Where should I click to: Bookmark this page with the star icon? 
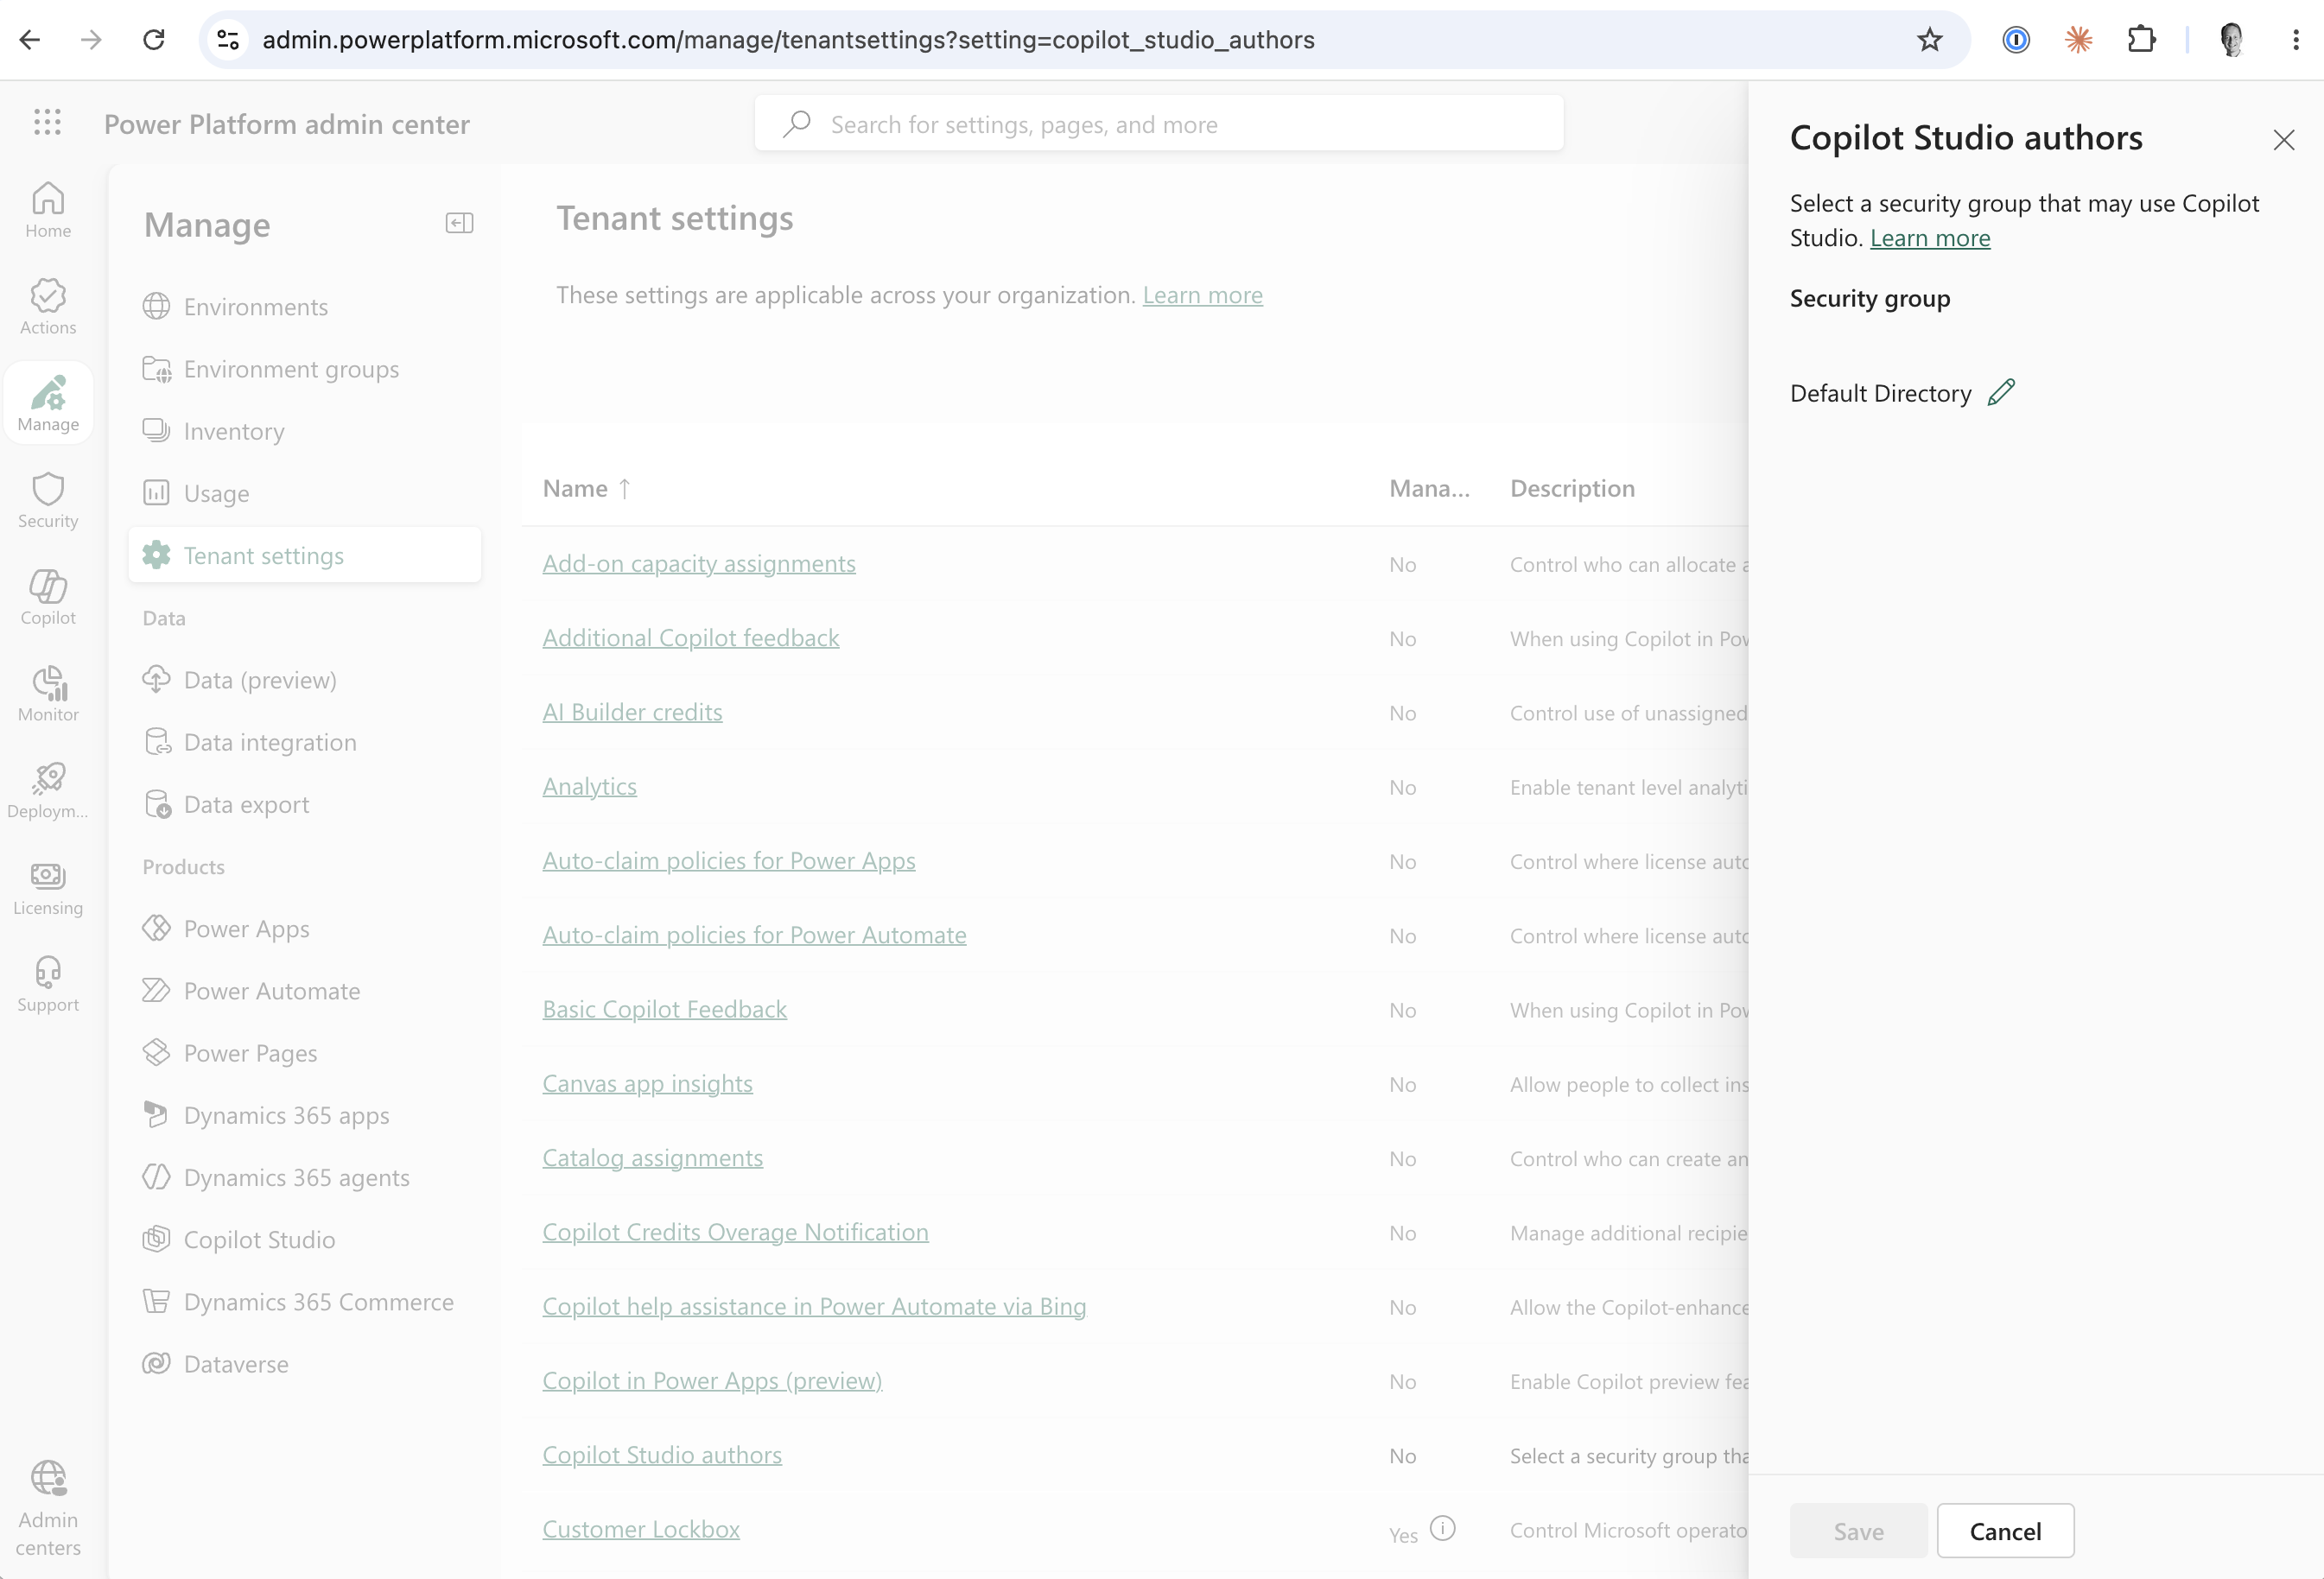(x=1929, y=40)
